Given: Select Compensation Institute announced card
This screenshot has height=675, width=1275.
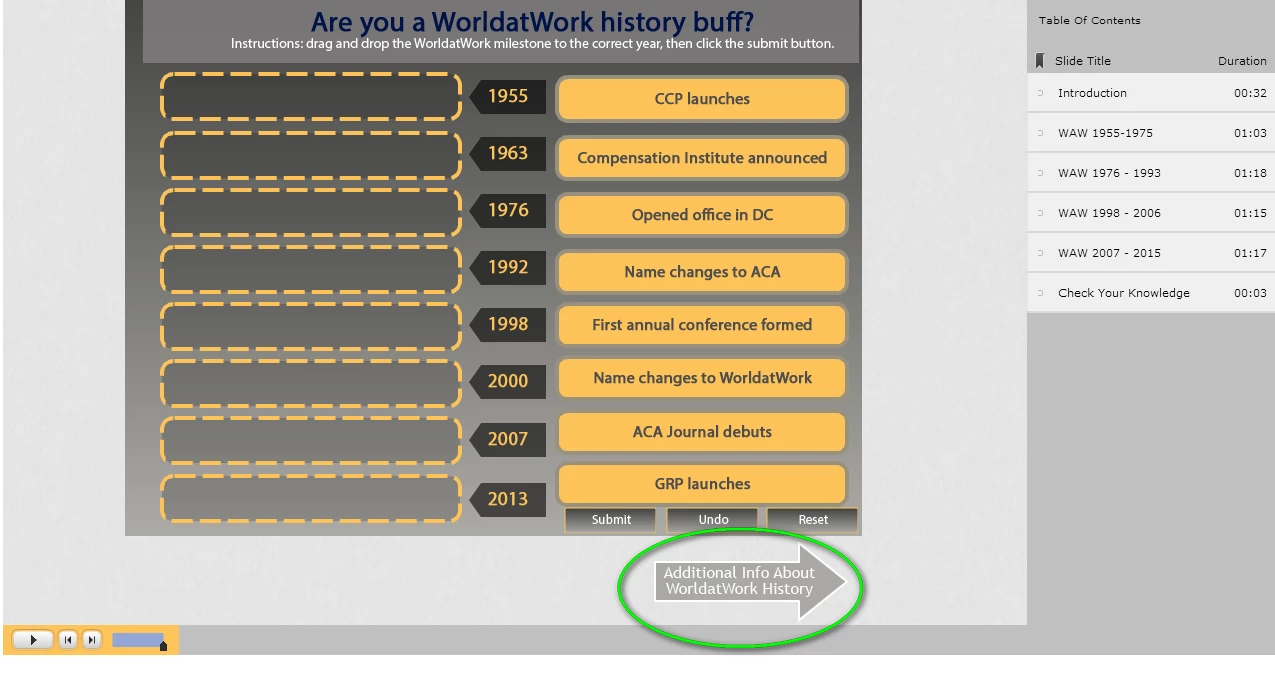Looking at the screenshot, I should [702, 158].
